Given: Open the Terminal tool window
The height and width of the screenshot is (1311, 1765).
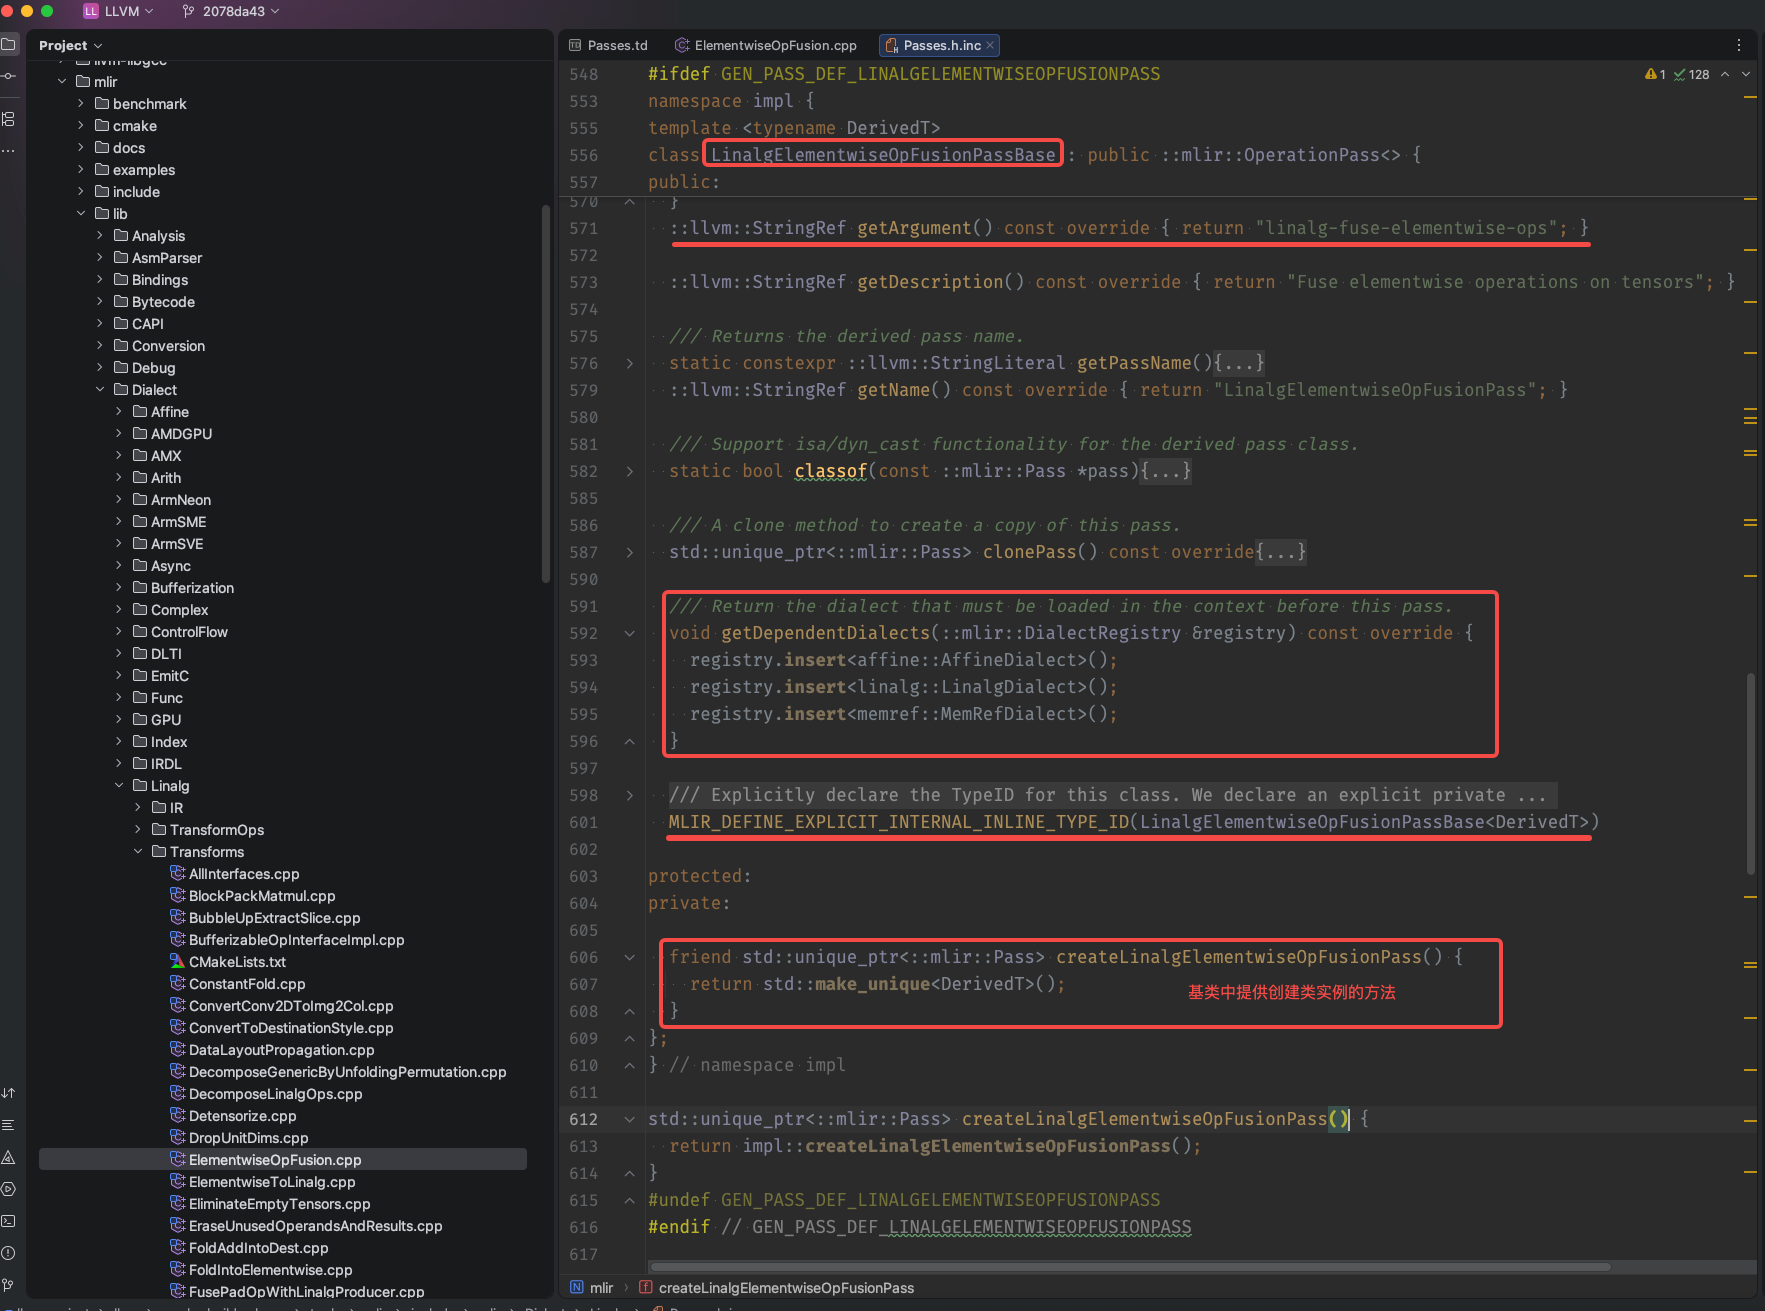Looking at the screenshot, I should coord(9,1221).
